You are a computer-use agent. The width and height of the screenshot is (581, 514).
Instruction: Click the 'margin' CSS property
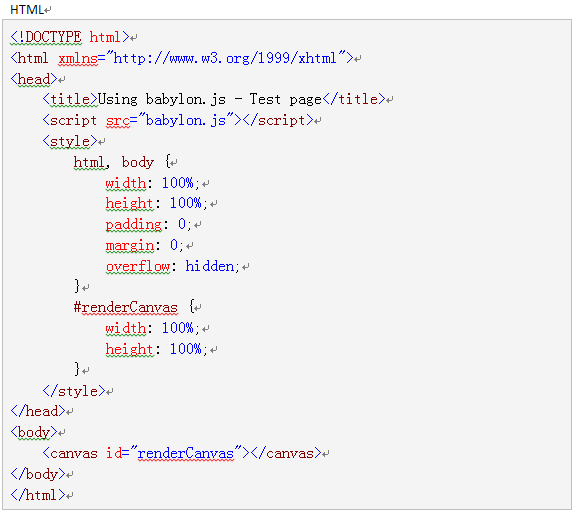(130, 245)
